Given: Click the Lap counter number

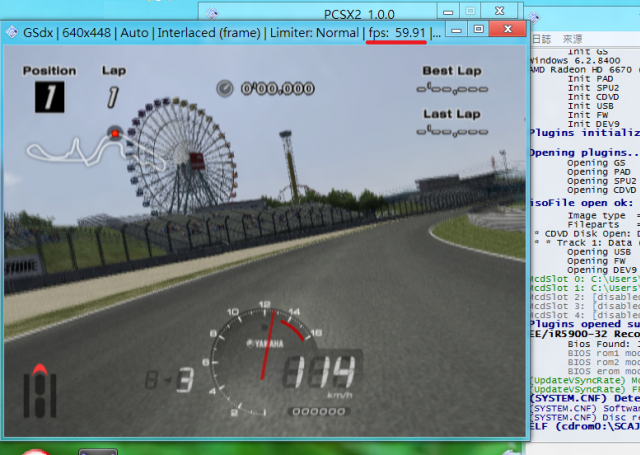Looking at the screenshot, I should point(113,97).
